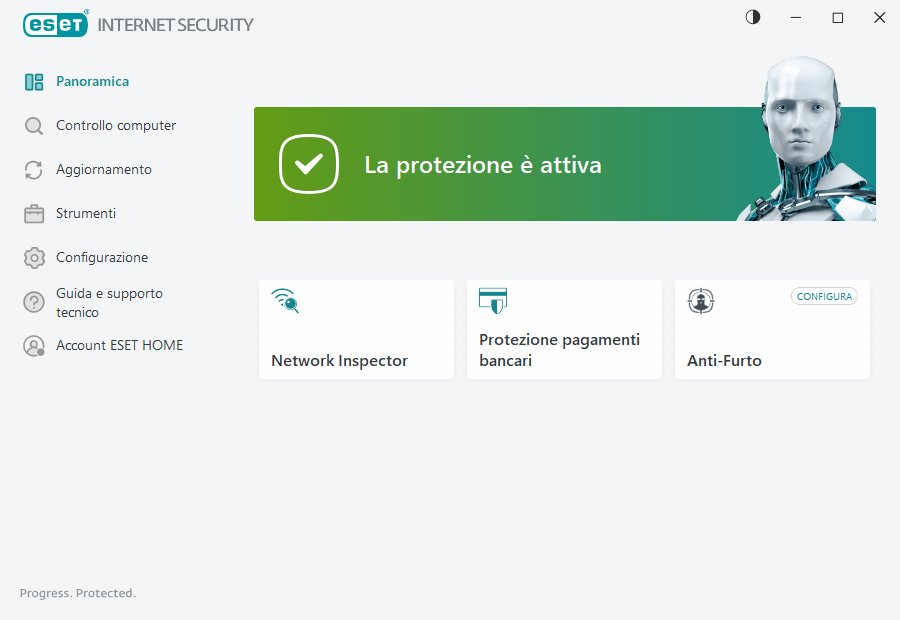The height and width of the screenshot is (620, 900).
Task: Click the Protezione pagamenti card shield icon
Action: click(493, 300)
